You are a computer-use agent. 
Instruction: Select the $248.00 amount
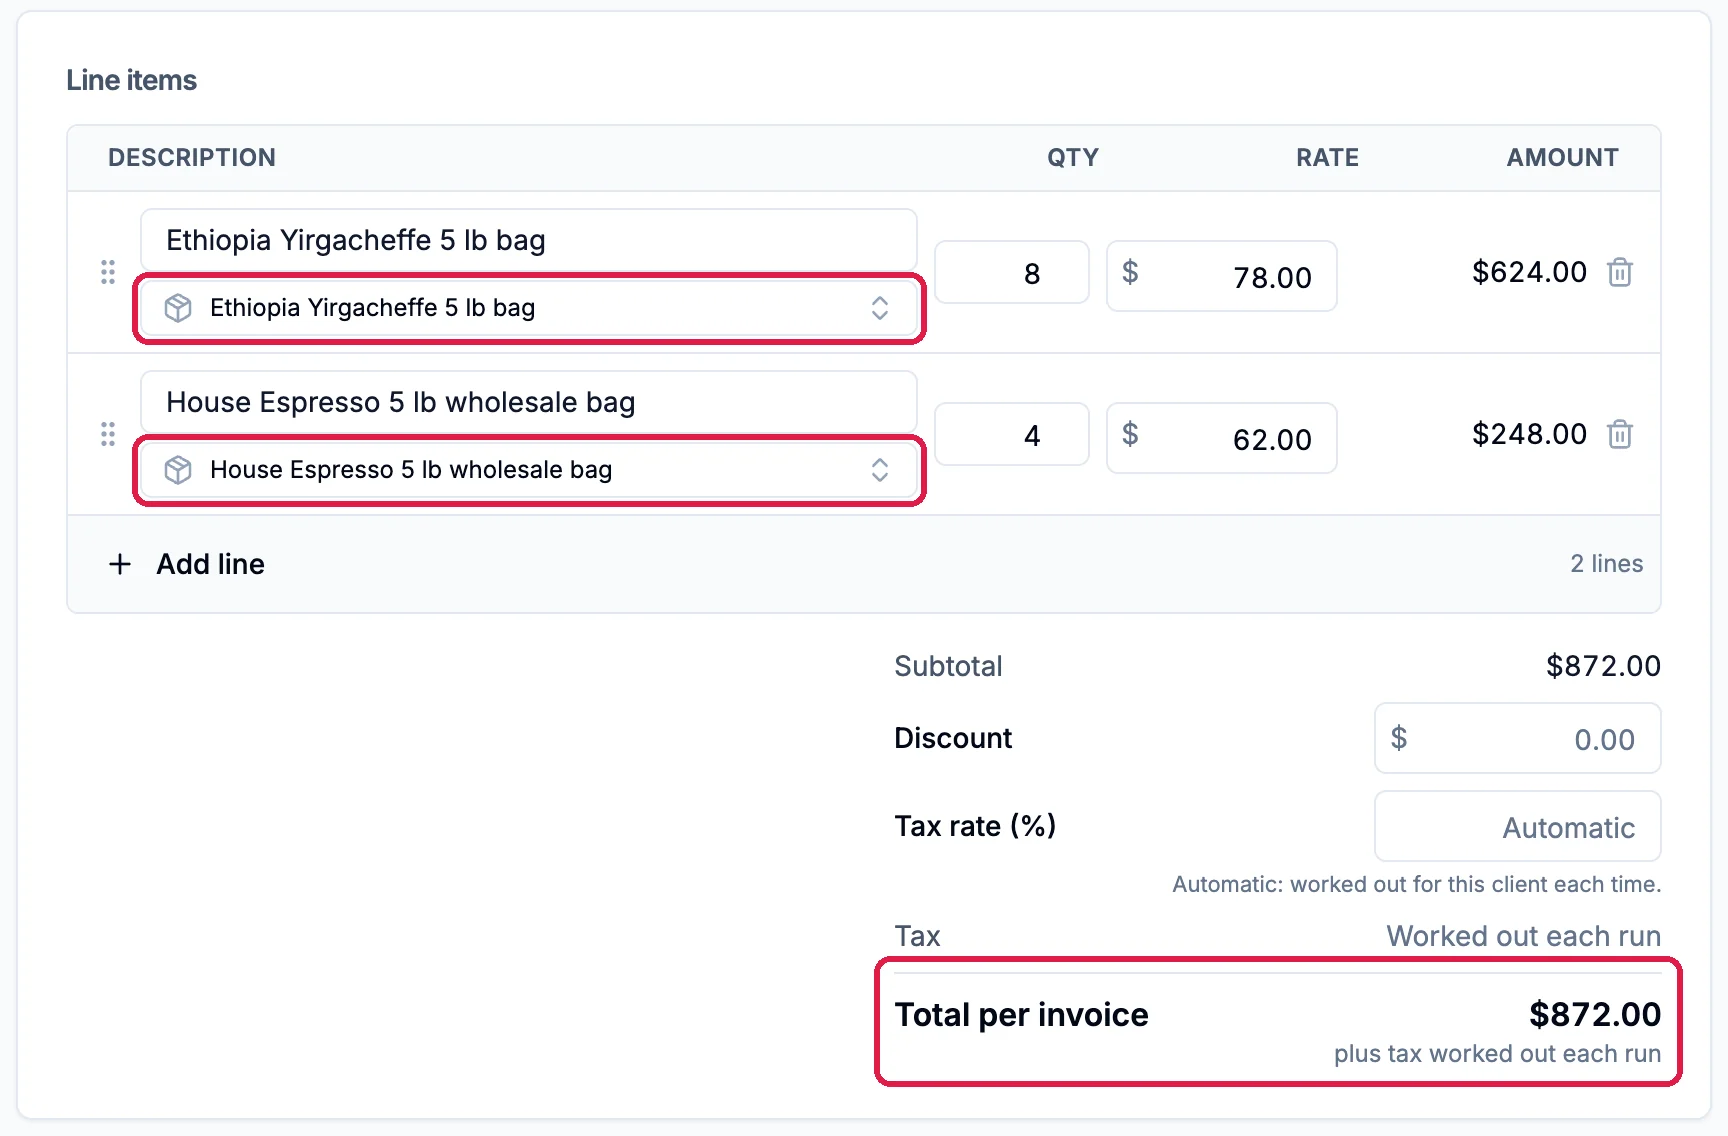click(x=1529, y=434)
